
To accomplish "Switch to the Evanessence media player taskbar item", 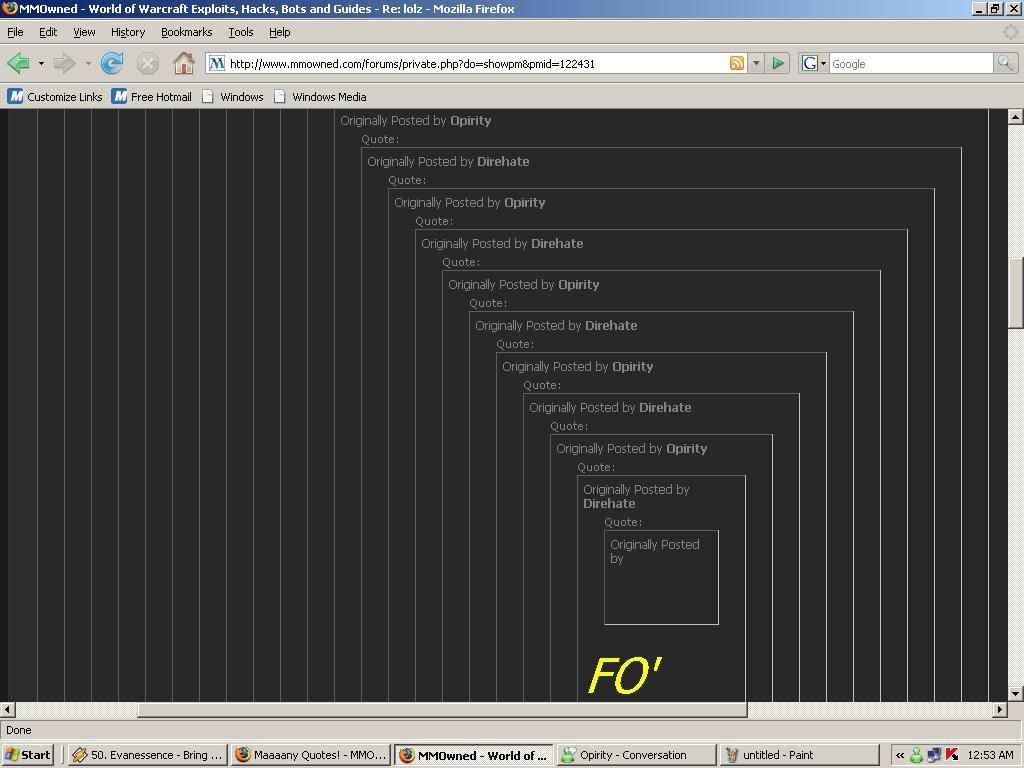I will [x=148, y=755].
